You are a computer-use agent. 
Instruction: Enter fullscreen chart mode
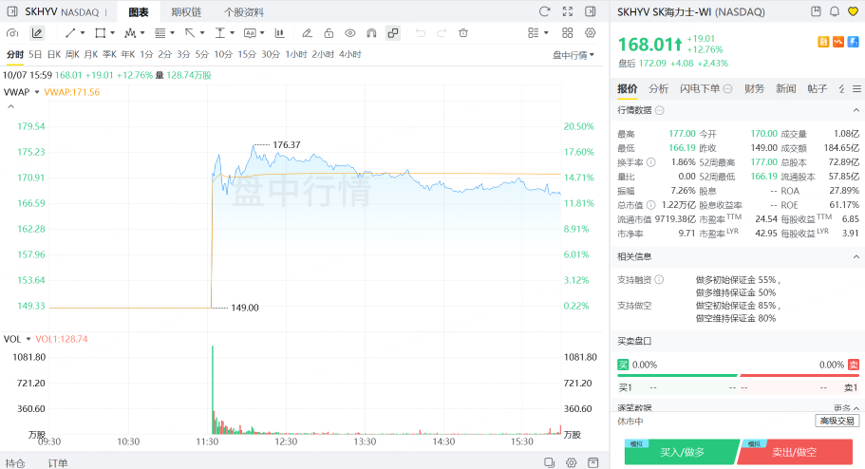tap(568, 12)
